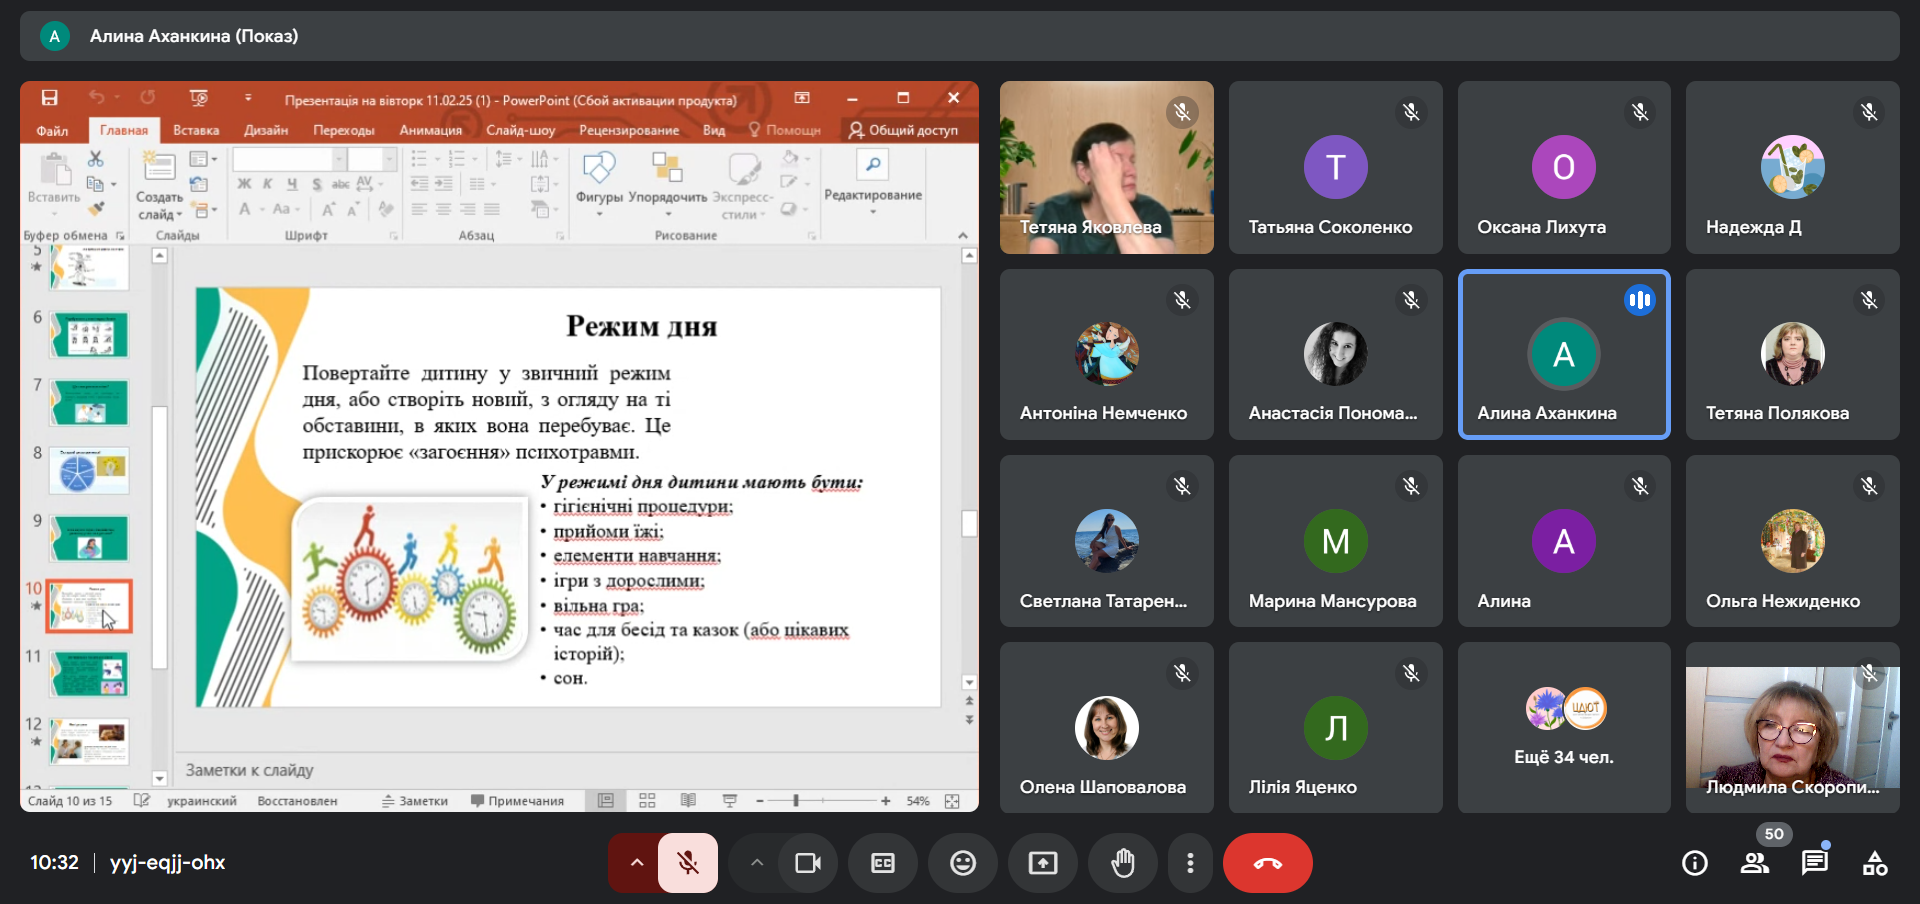Click the present screen icon
The width and height of the screenshot is (1920, 904).
[1042, 863]
